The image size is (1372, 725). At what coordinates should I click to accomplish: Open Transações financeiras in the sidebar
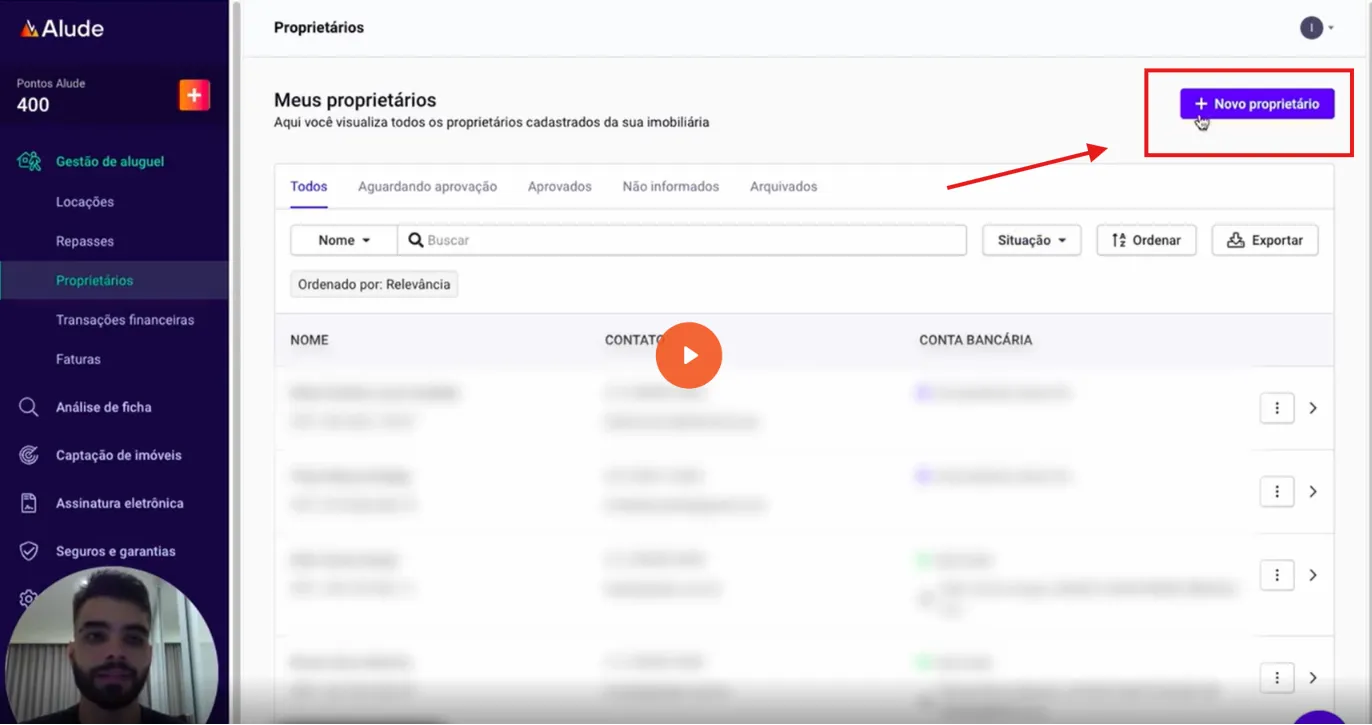(x=125, y=320)
